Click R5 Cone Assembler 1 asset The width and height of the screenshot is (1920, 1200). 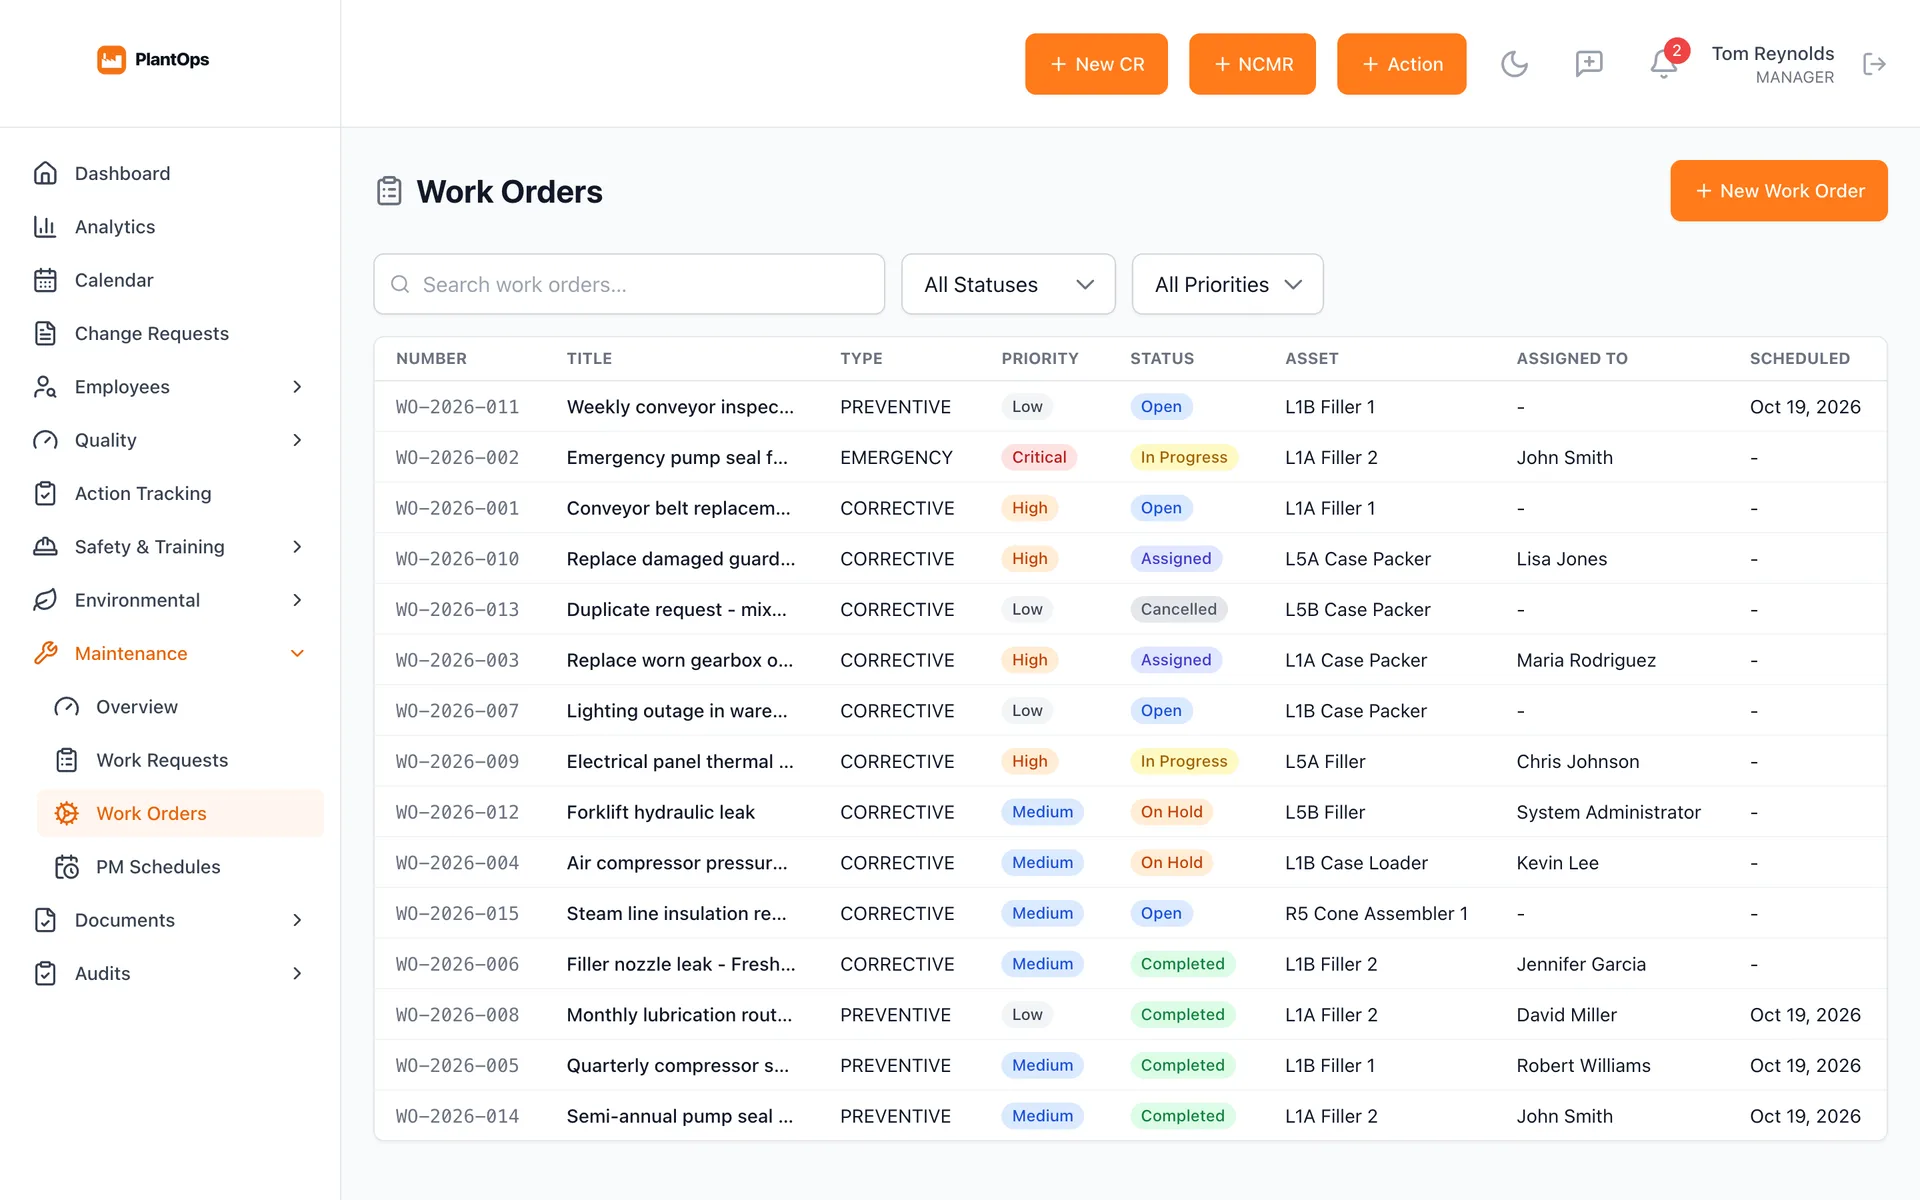[x=1376, y=913]
